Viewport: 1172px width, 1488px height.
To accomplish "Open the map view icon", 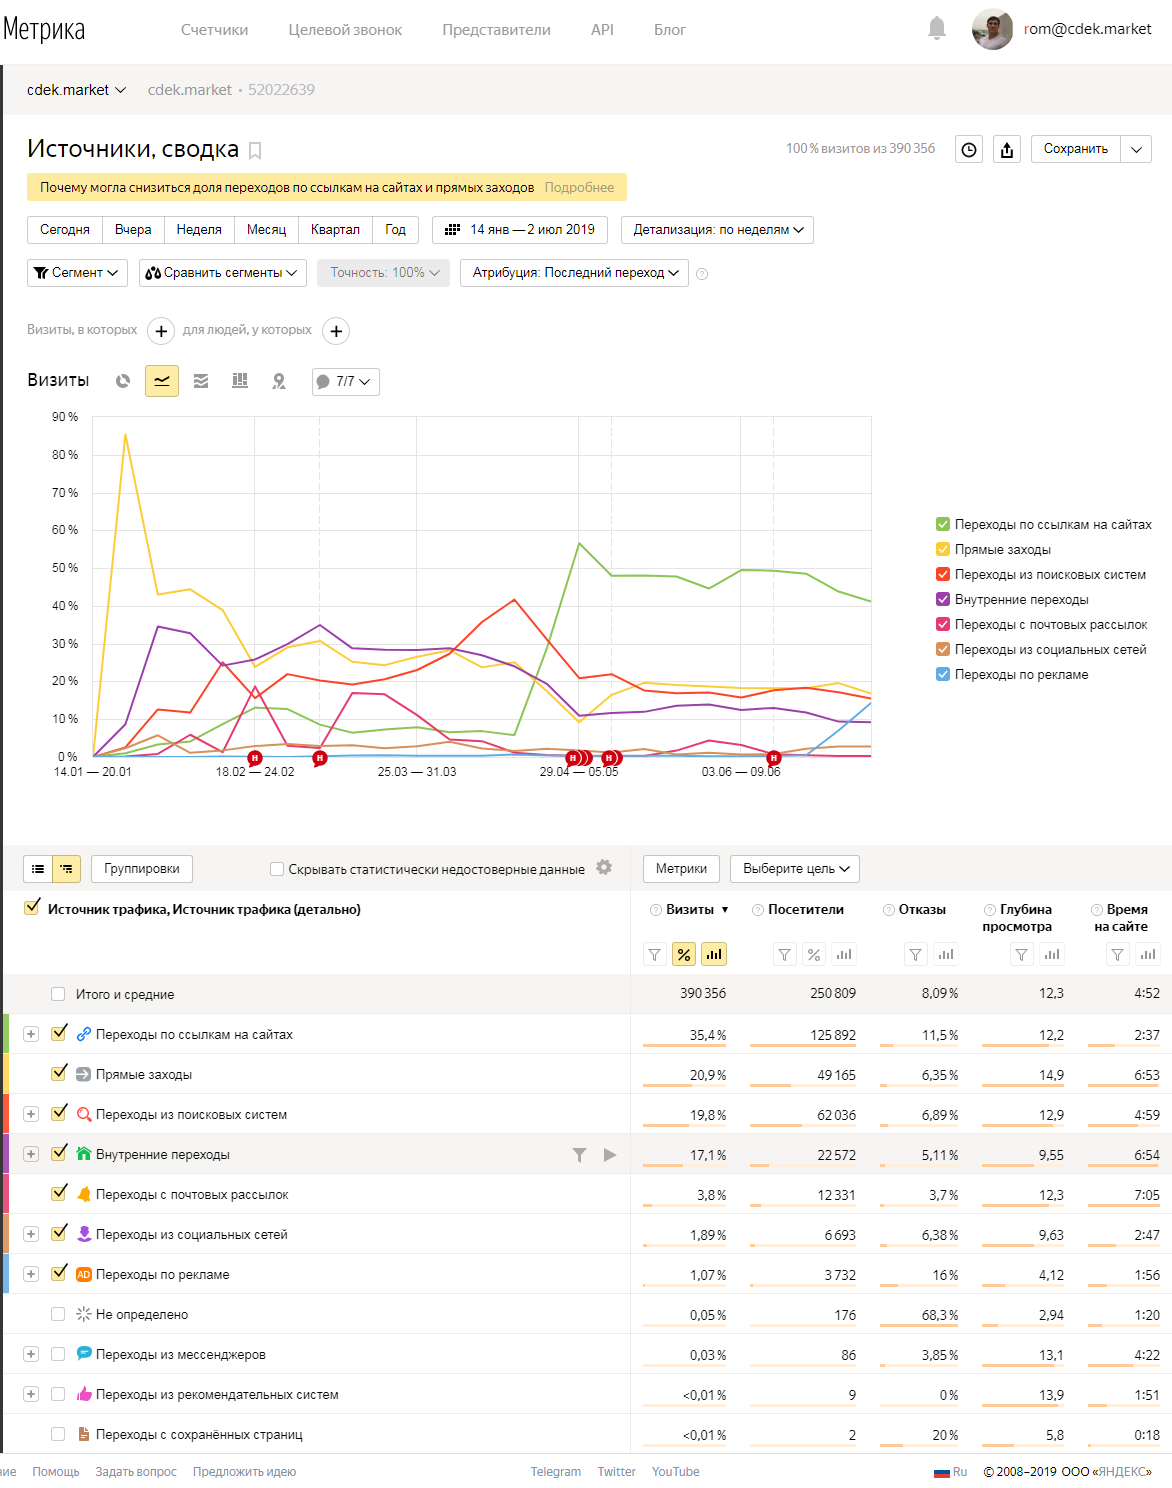I will (x=279, y=381).
